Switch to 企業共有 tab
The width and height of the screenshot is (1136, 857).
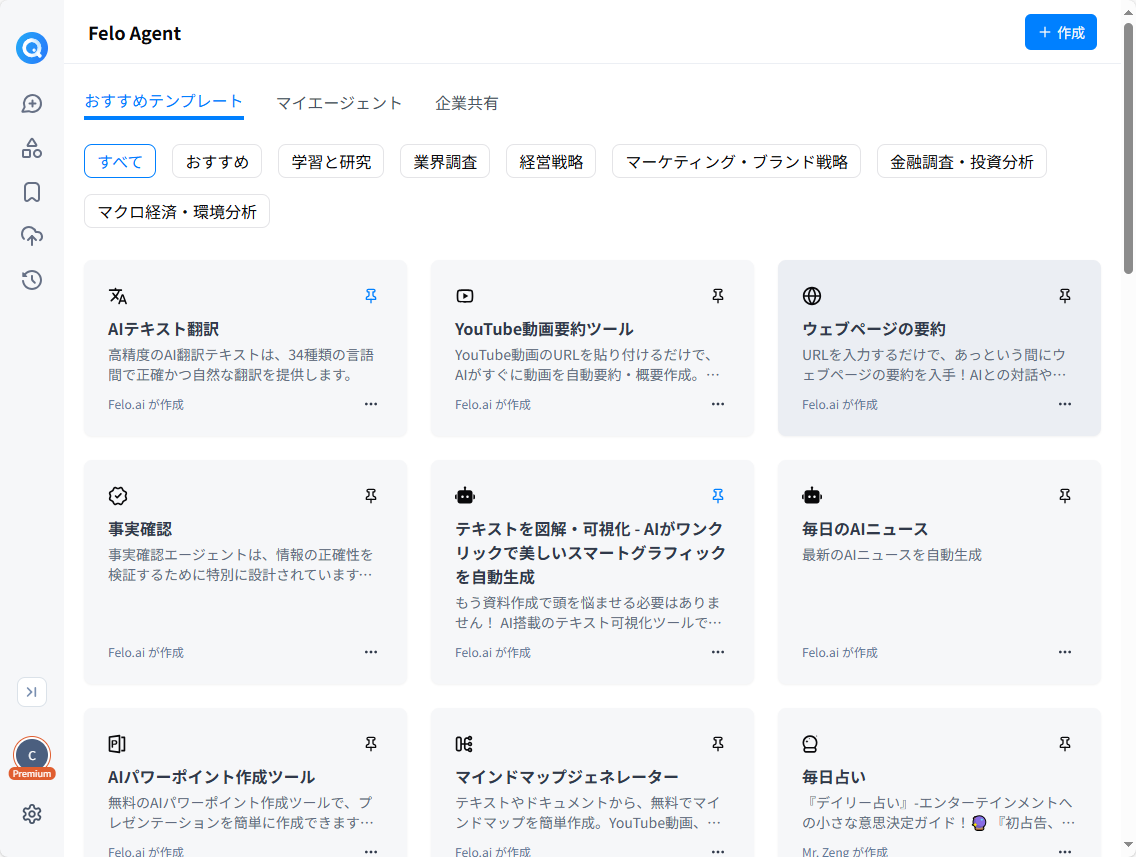tap(467, 103)
